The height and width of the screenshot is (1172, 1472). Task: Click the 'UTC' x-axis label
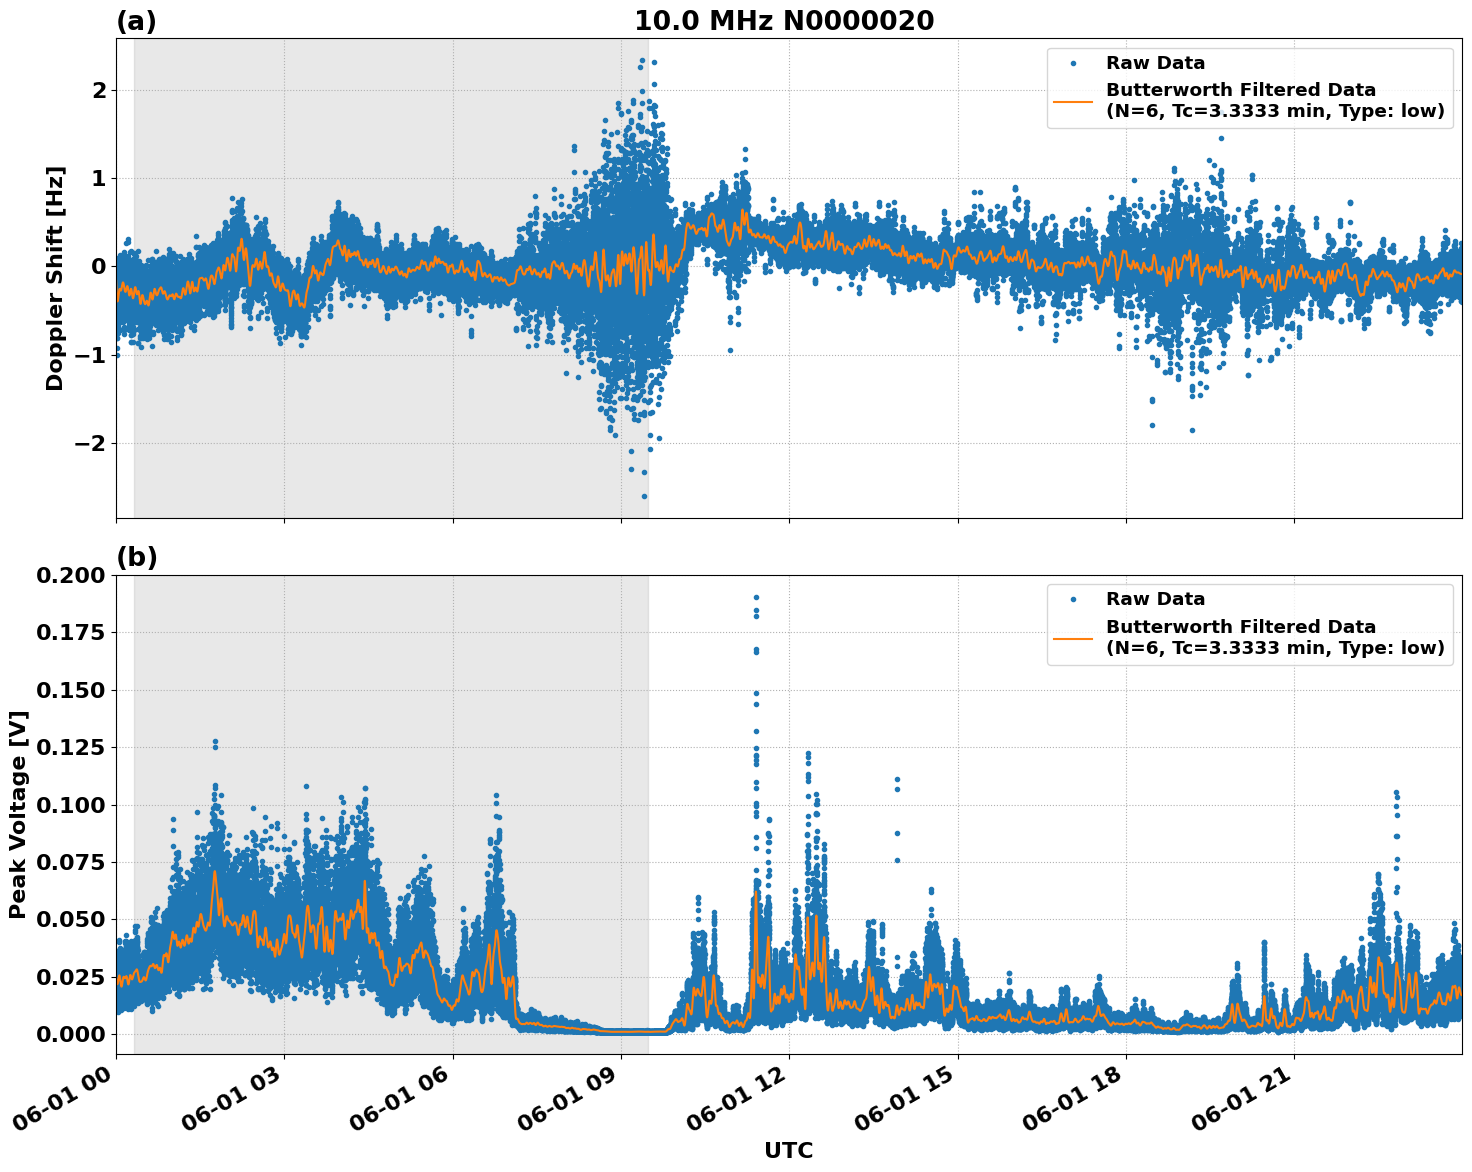[788, 1150]
